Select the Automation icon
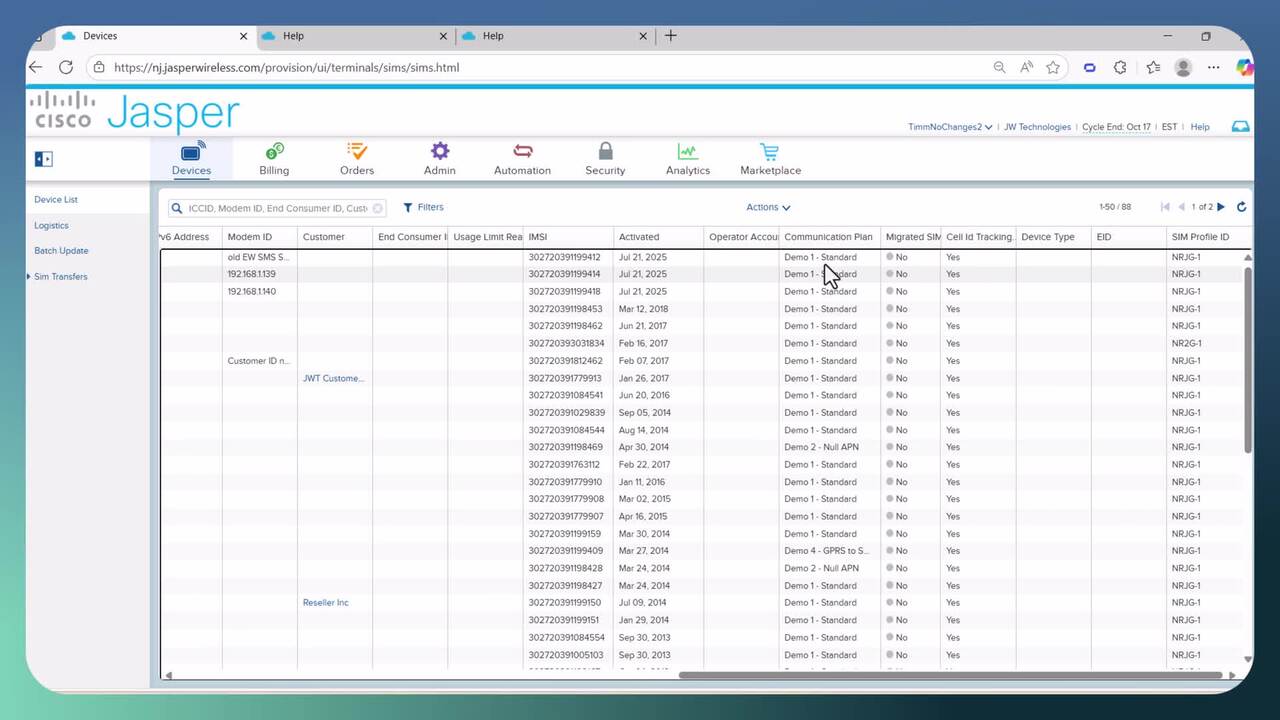 click(522, 152)
